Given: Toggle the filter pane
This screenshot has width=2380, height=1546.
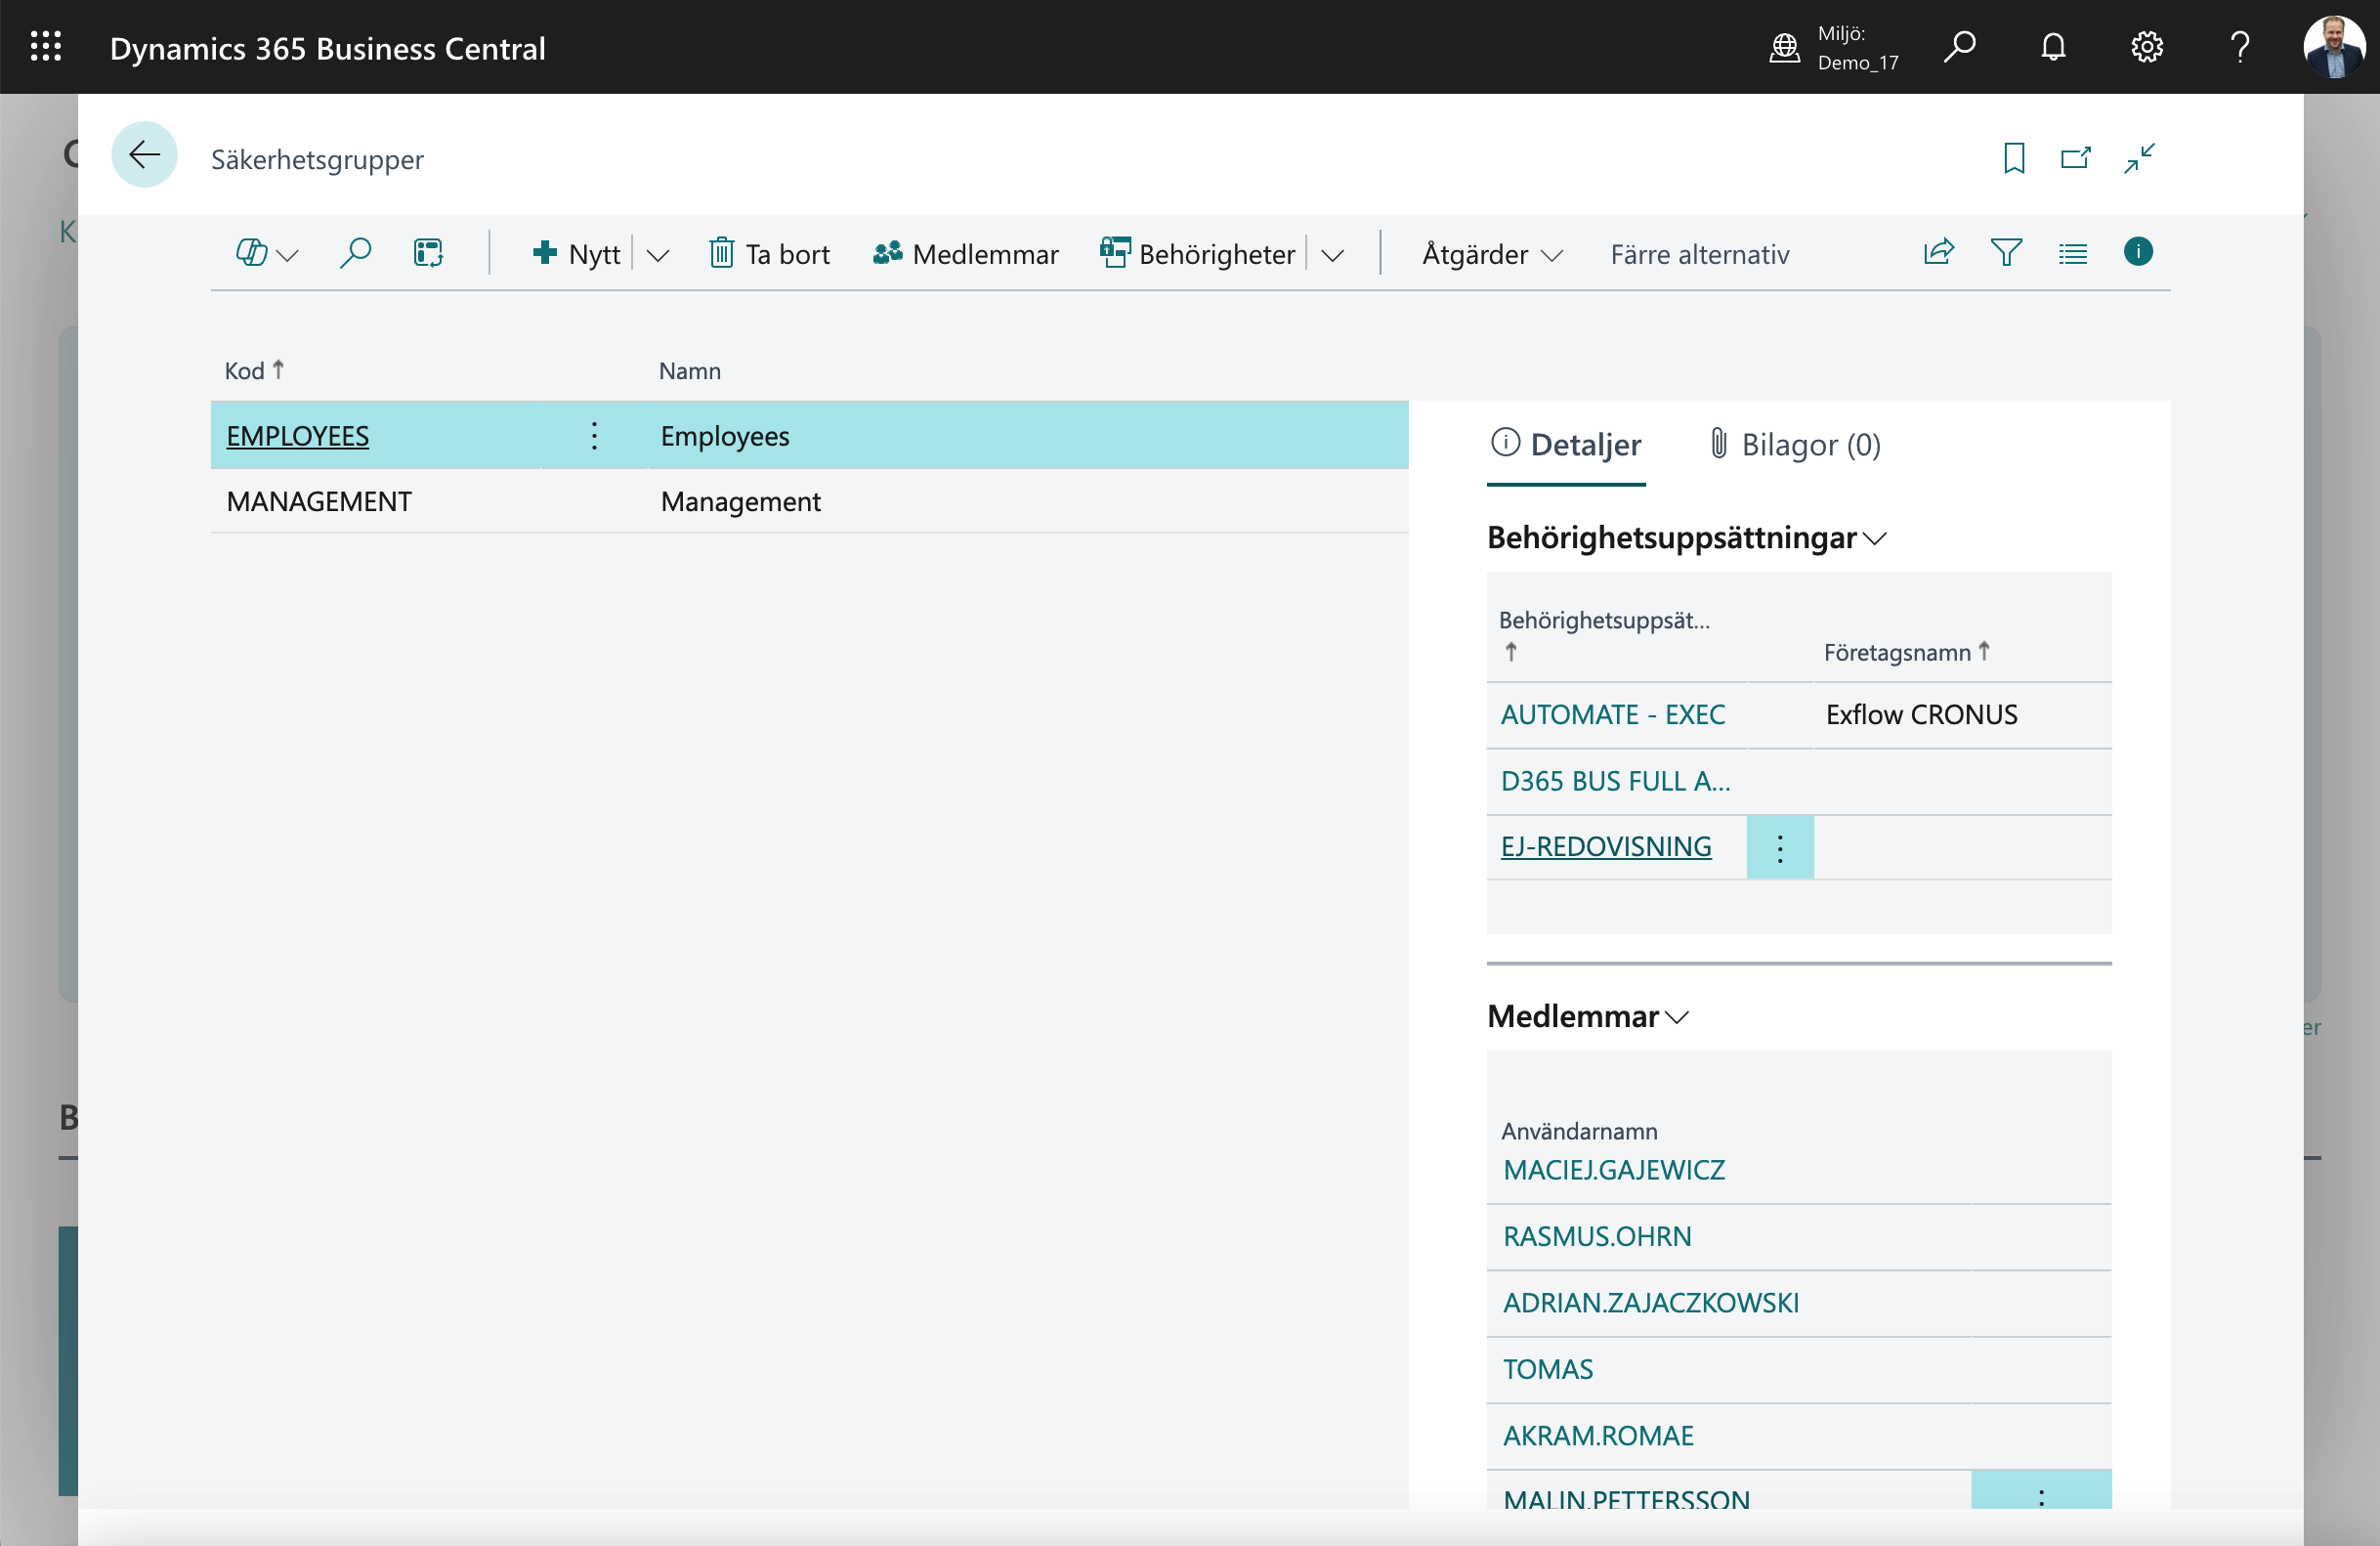Looking at the screenshot, I should point(2006,252).
